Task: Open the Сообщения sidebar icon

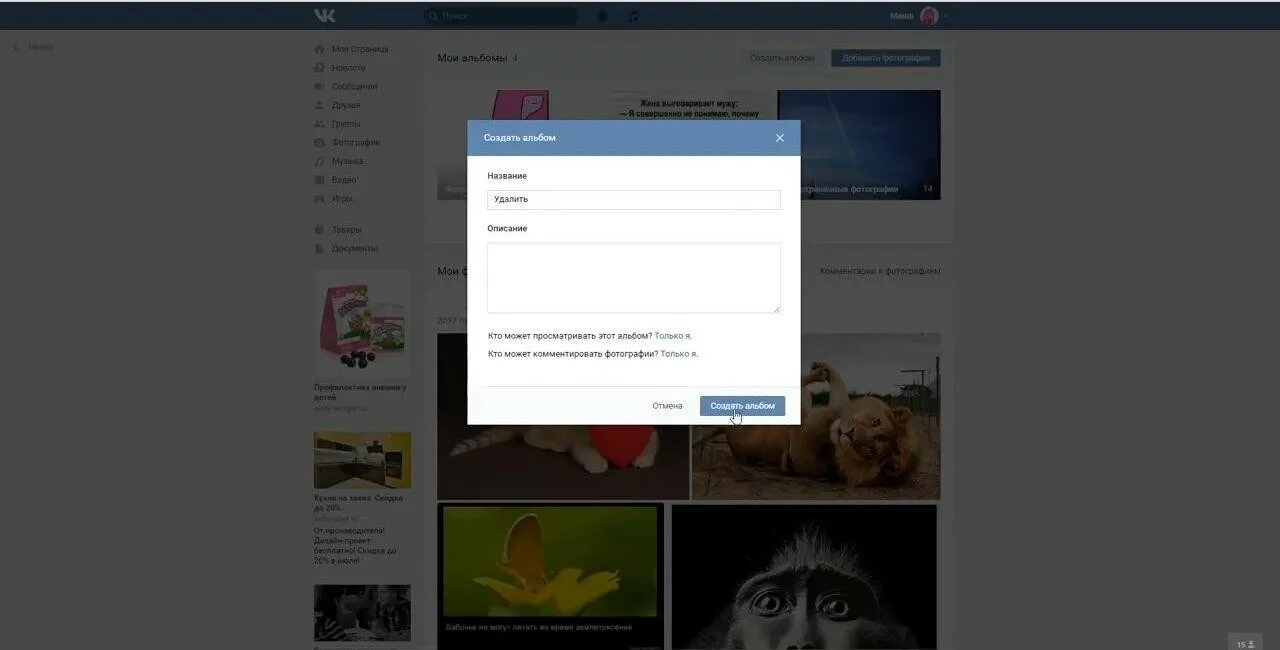Action: [x=320, y=86]
